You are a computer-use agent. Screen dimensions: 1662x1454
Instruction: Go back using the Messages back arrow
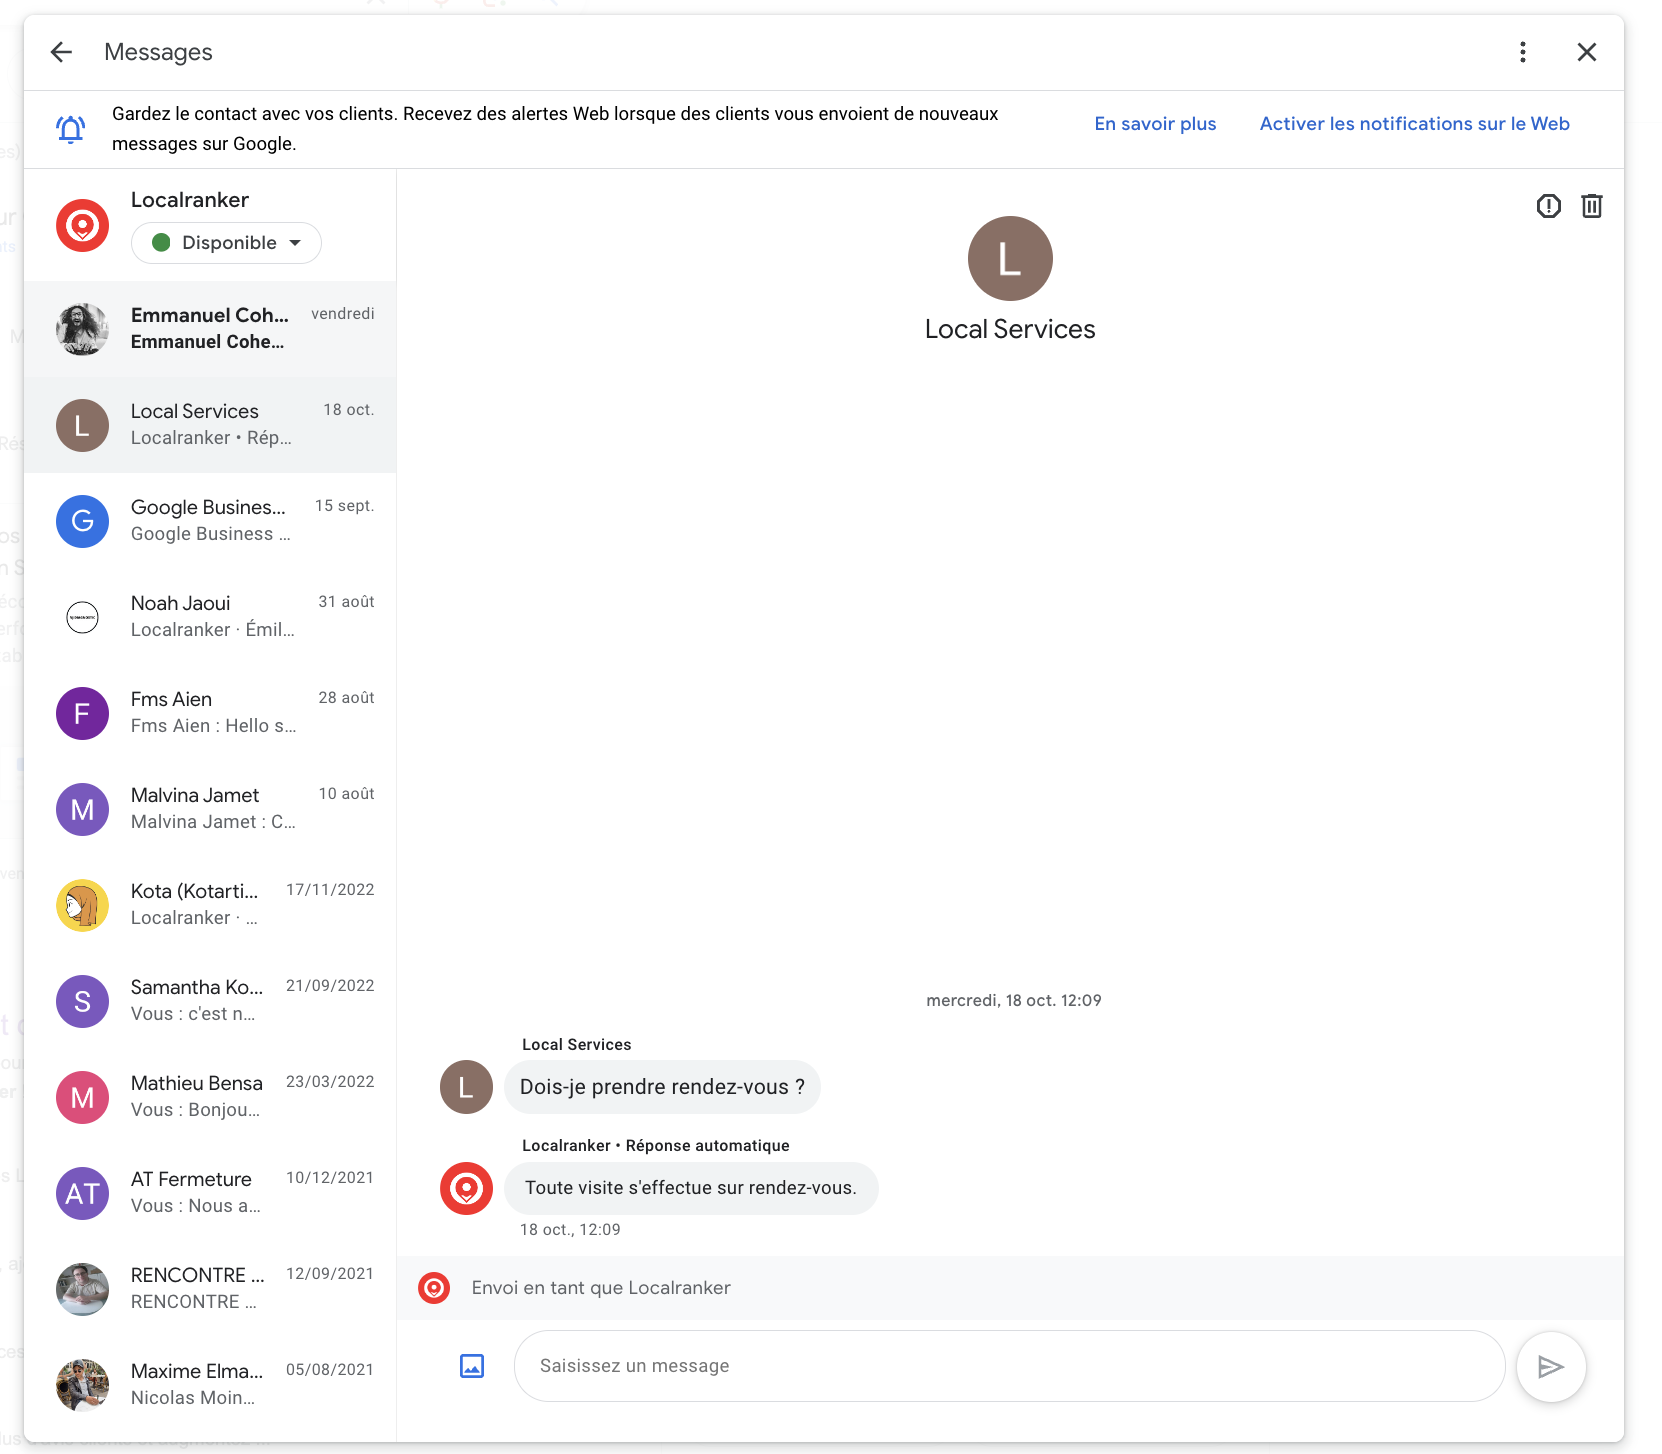(62, 52)
